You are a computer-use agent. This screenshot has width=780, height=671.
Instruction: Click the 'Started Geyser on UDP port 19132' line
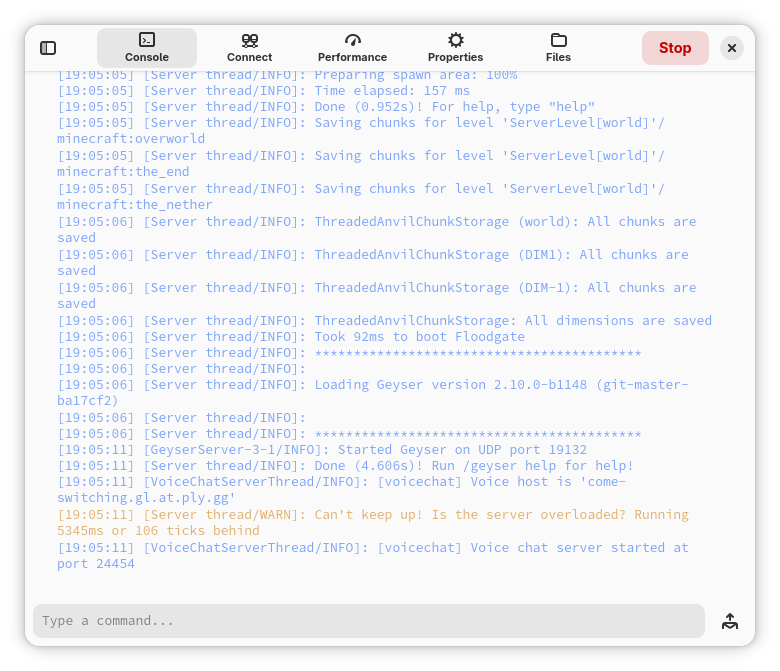(x=322, y=450)
